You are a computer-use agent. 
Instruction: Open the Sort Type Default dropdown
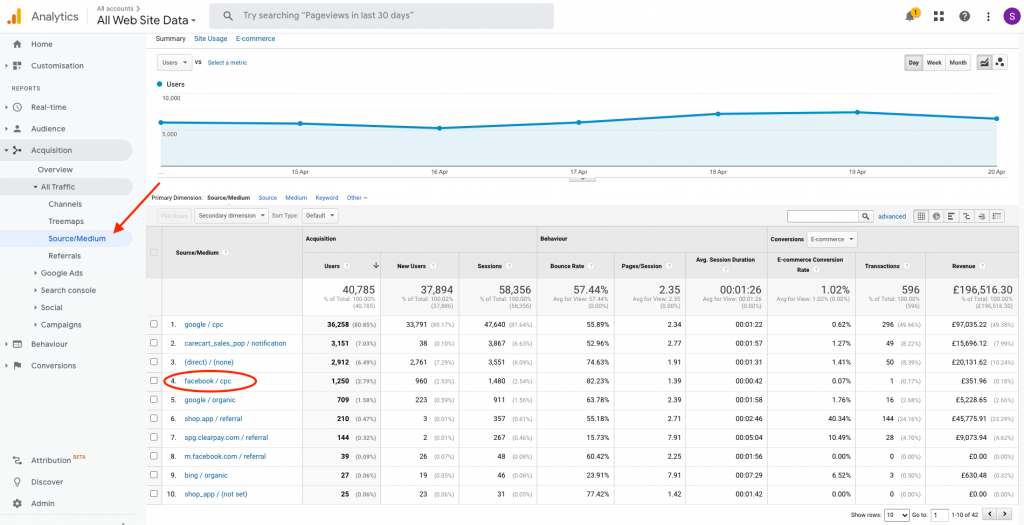click(322, 215)
